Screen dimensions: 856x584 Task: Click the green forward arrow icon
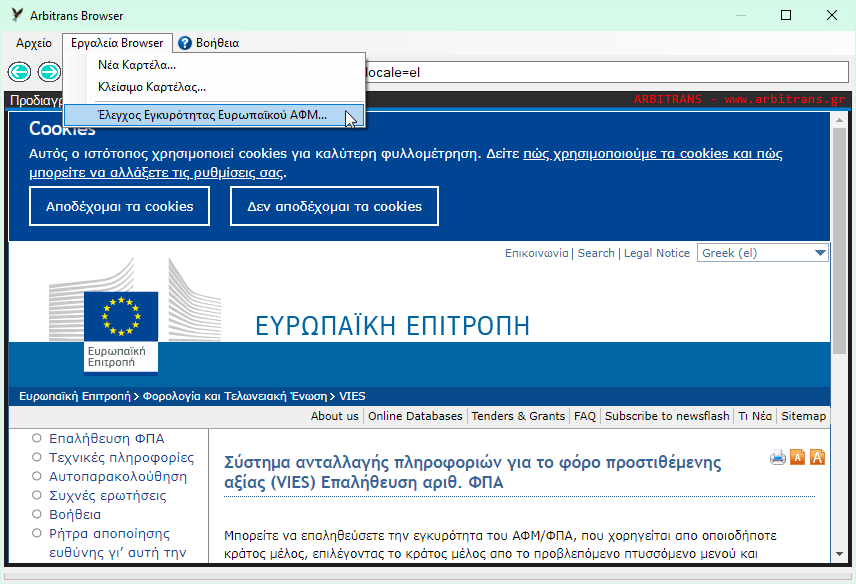(49, 72)
